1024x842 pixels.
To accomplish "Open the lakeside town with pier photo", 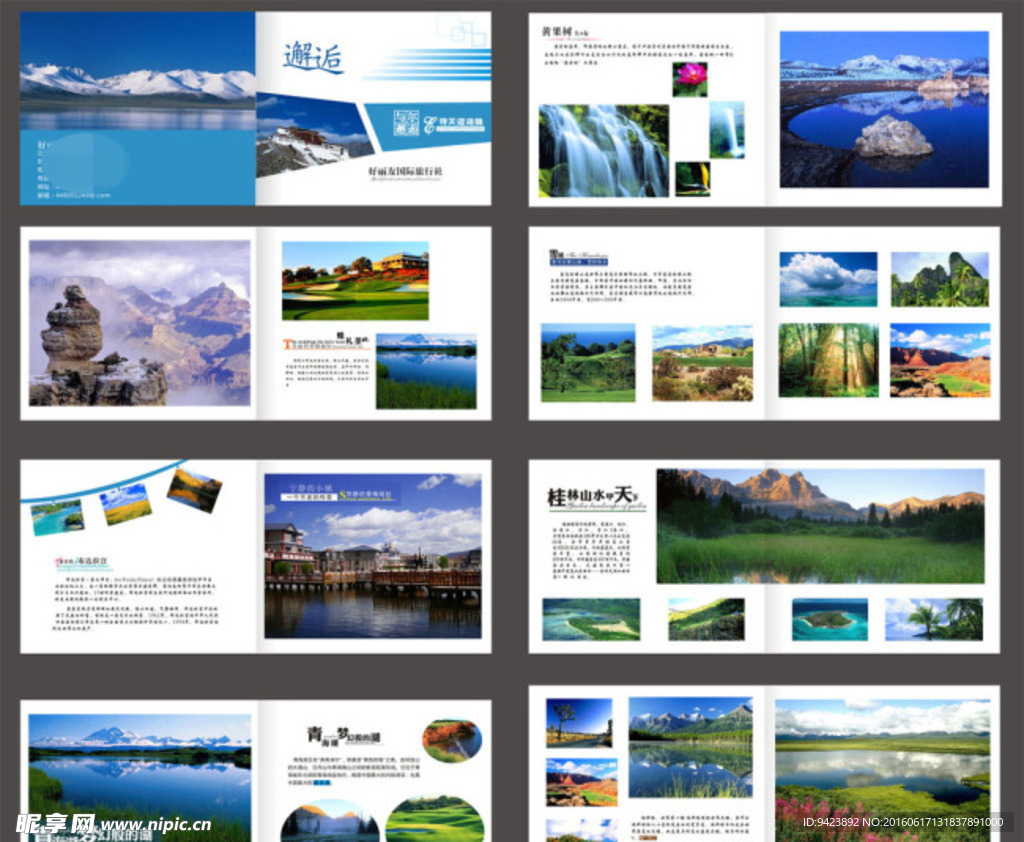I will click(x=373, y=556).
